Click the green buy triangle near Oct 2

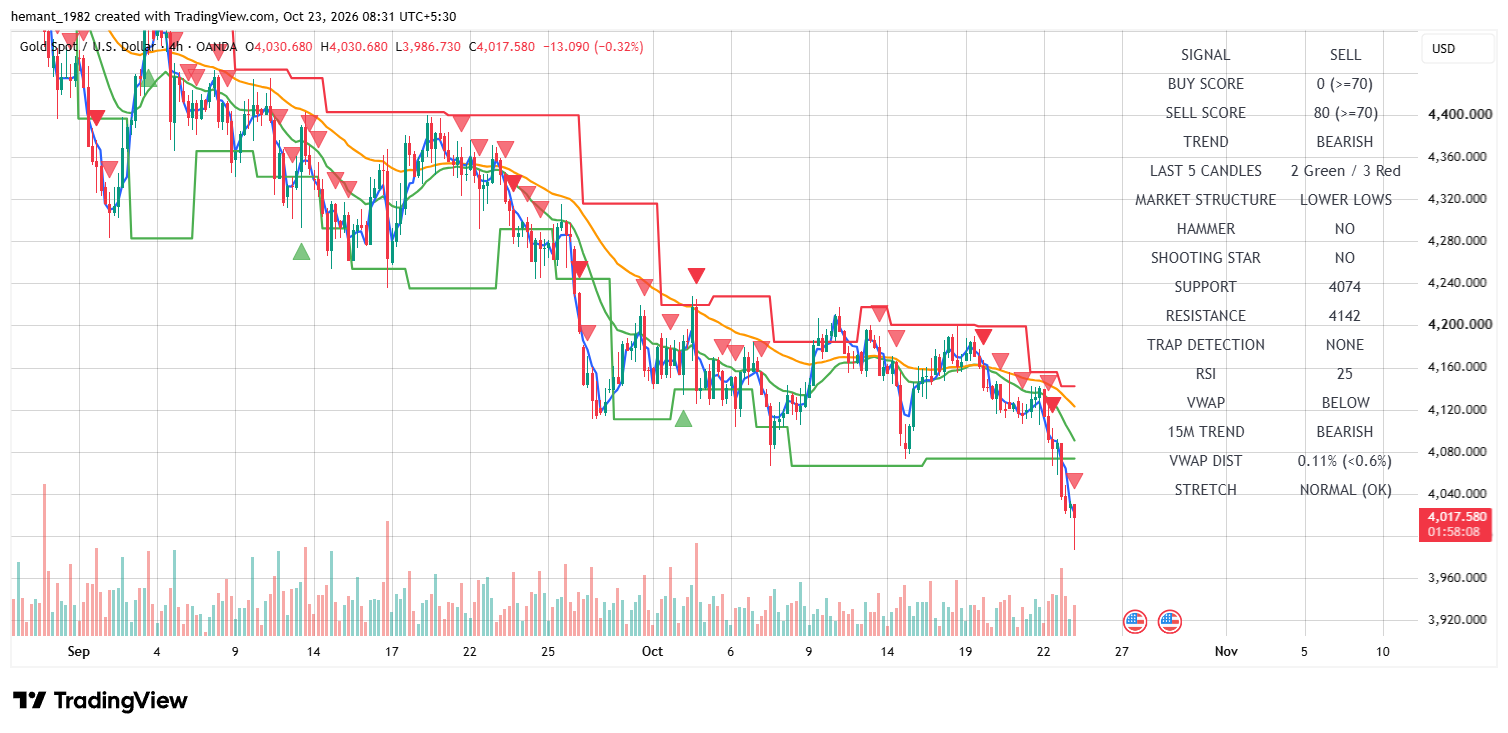pos(683,418)
